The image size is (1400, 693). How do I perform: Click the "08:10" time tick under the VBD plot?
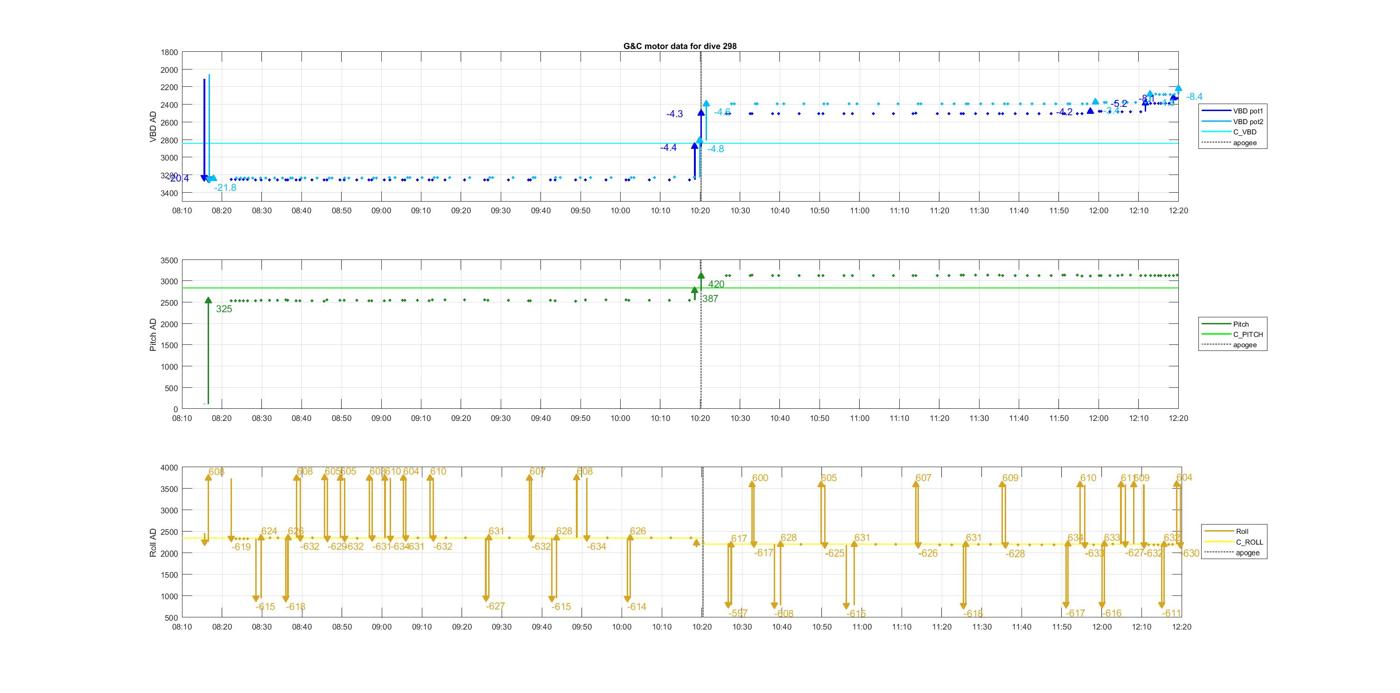pos(182,210)
